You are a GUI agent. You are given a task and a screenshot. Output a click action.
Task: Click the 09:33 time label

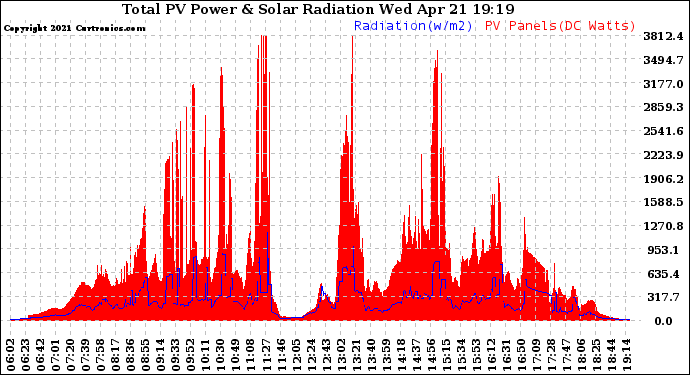pos(176,354)
